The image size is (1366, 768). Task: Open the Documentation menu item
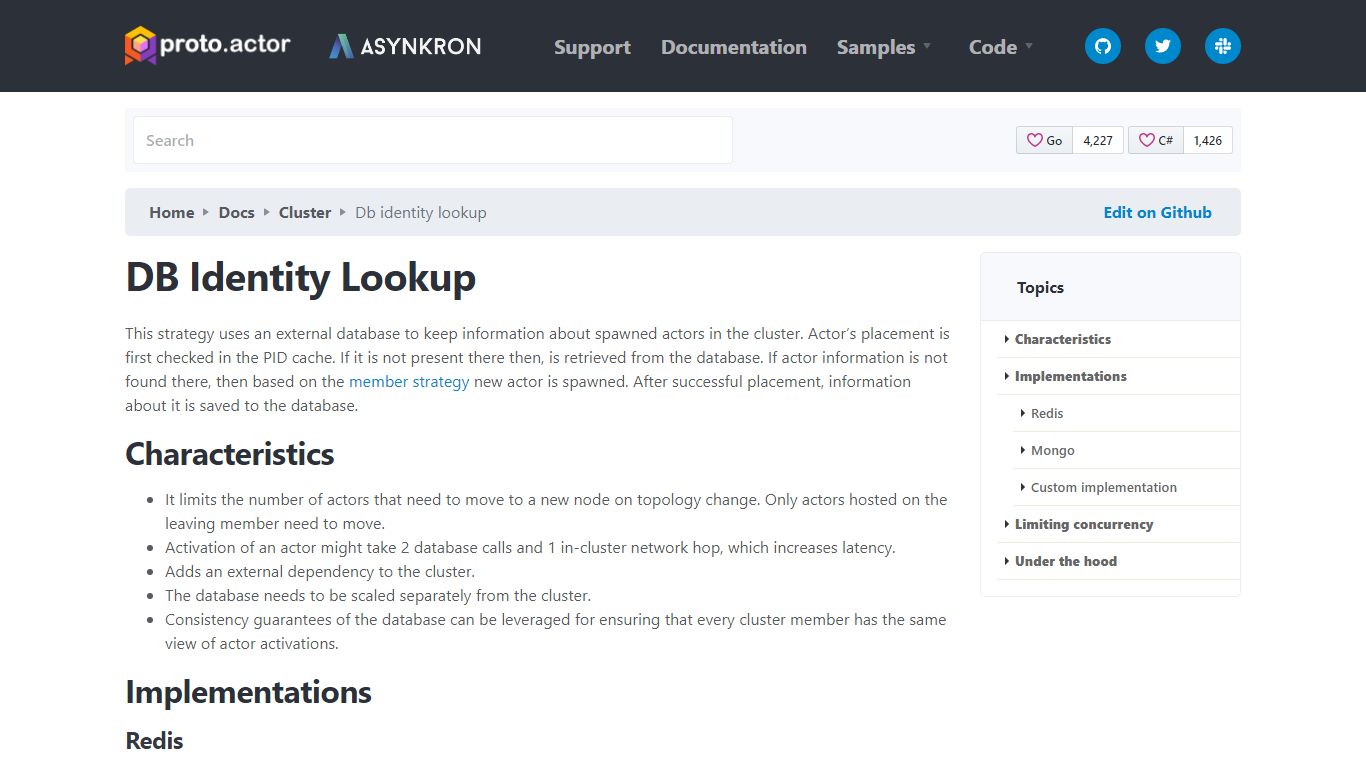734,47
